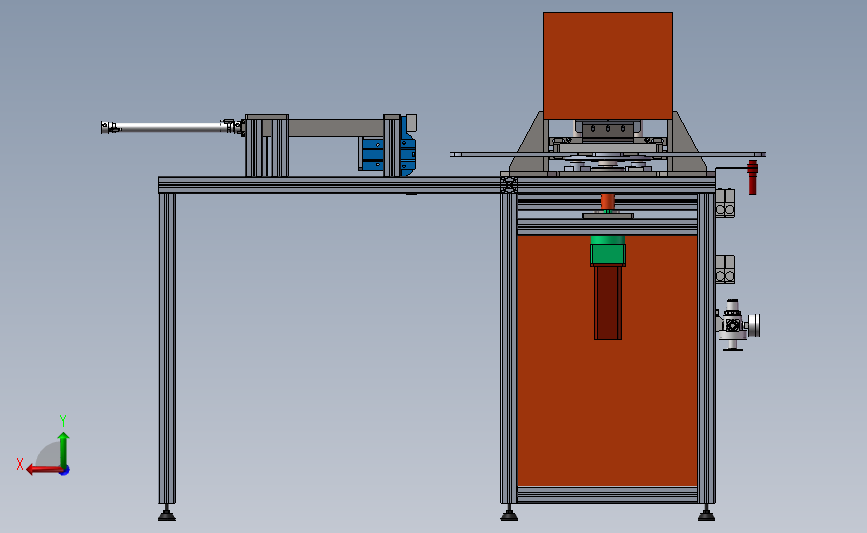Viewport: 867px width, 533px height.
Task: Select the cabinet's left leveling foot
Action: pos(509,514)
